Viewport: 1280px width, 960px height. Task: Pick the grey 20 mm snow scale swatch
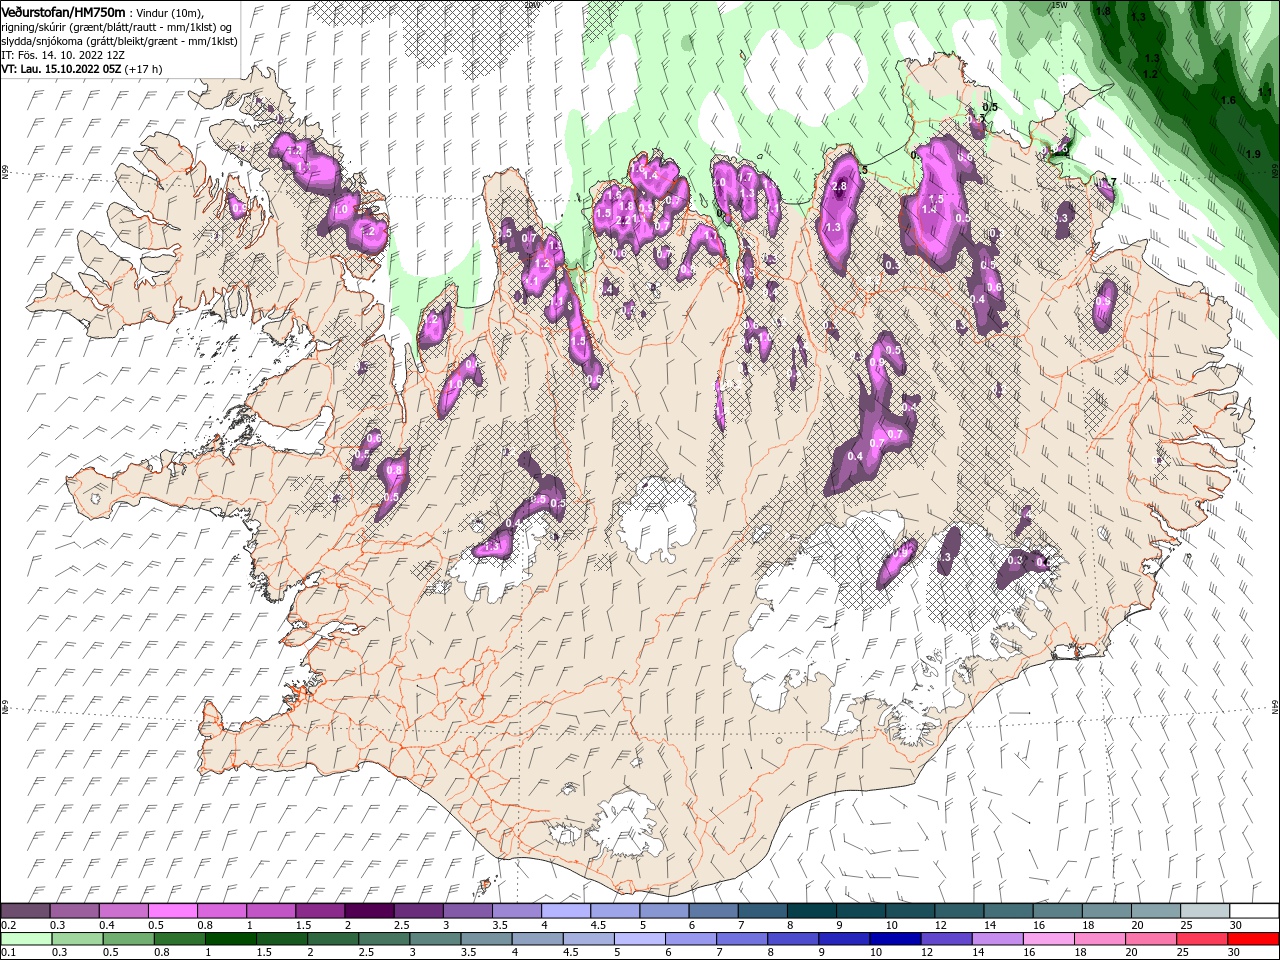(1155, 911)
